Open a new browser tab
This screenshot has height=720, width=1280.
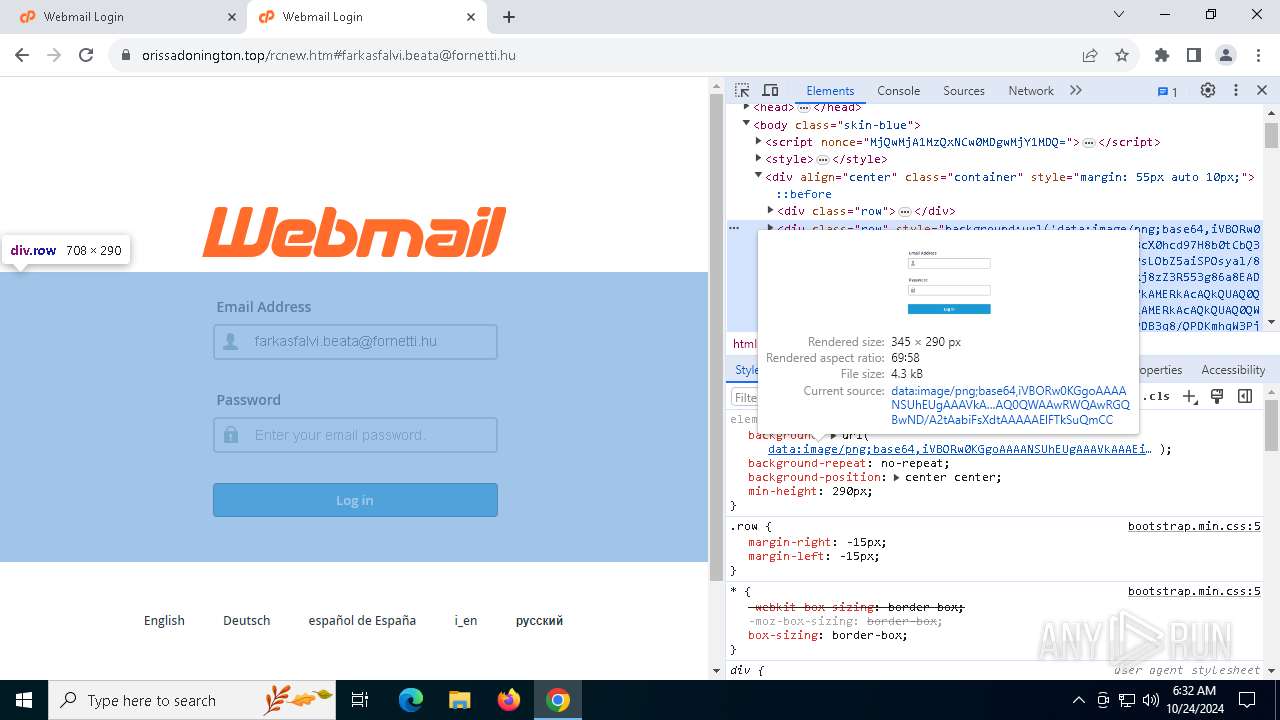tap(509, 17)
